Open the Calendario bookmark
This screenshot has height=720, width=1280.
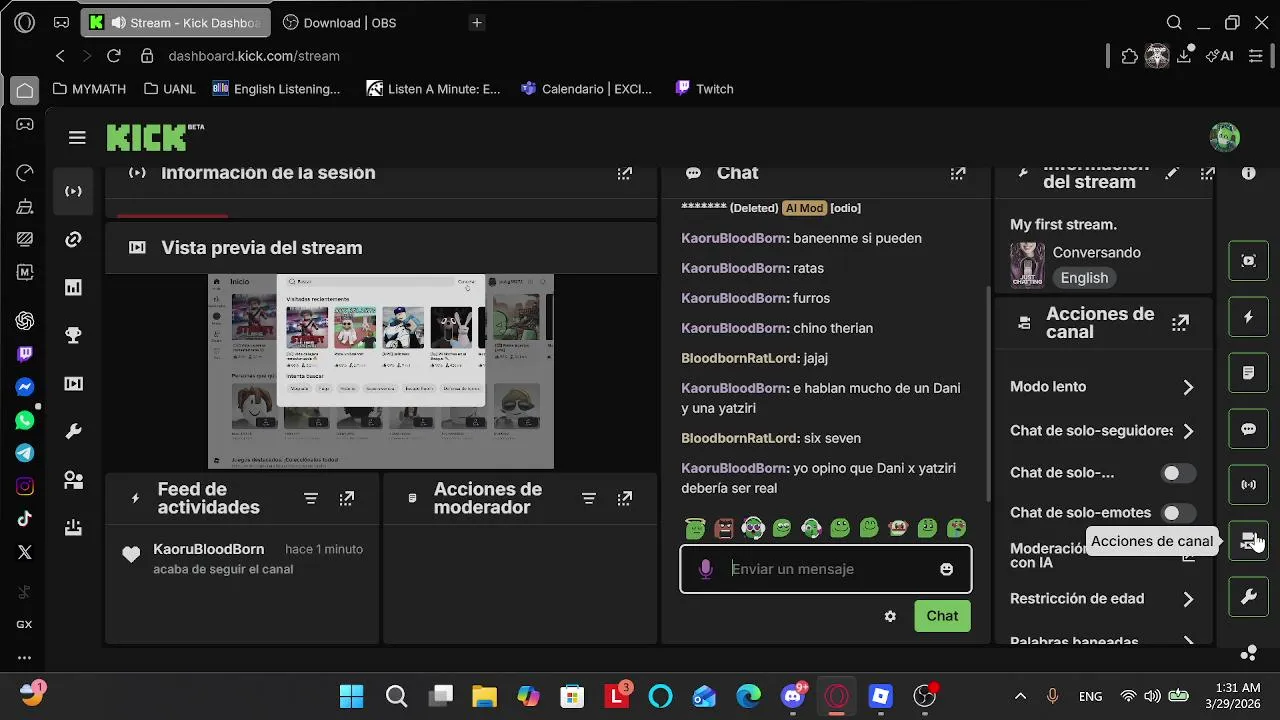pos(587,89)
